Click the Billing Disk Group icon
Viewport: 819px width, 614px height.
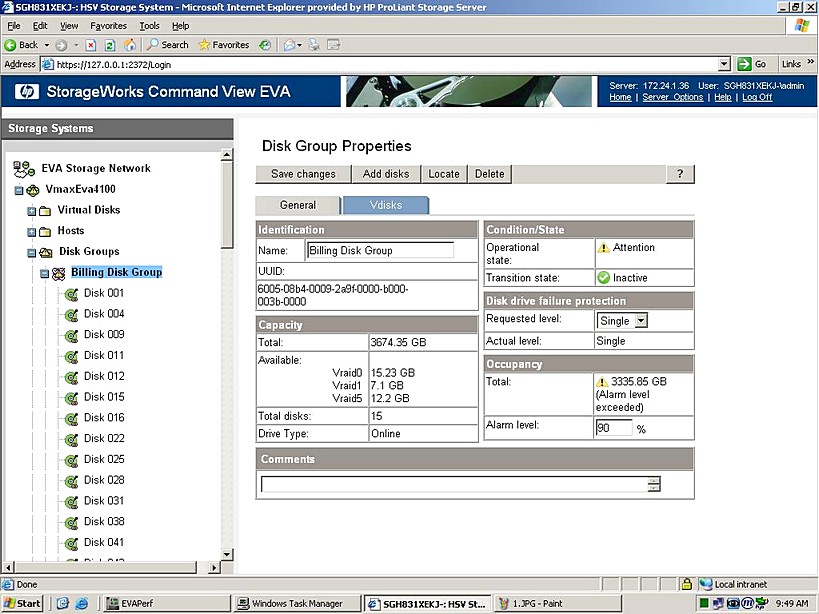pyautogui.click(x=58, y=273)
